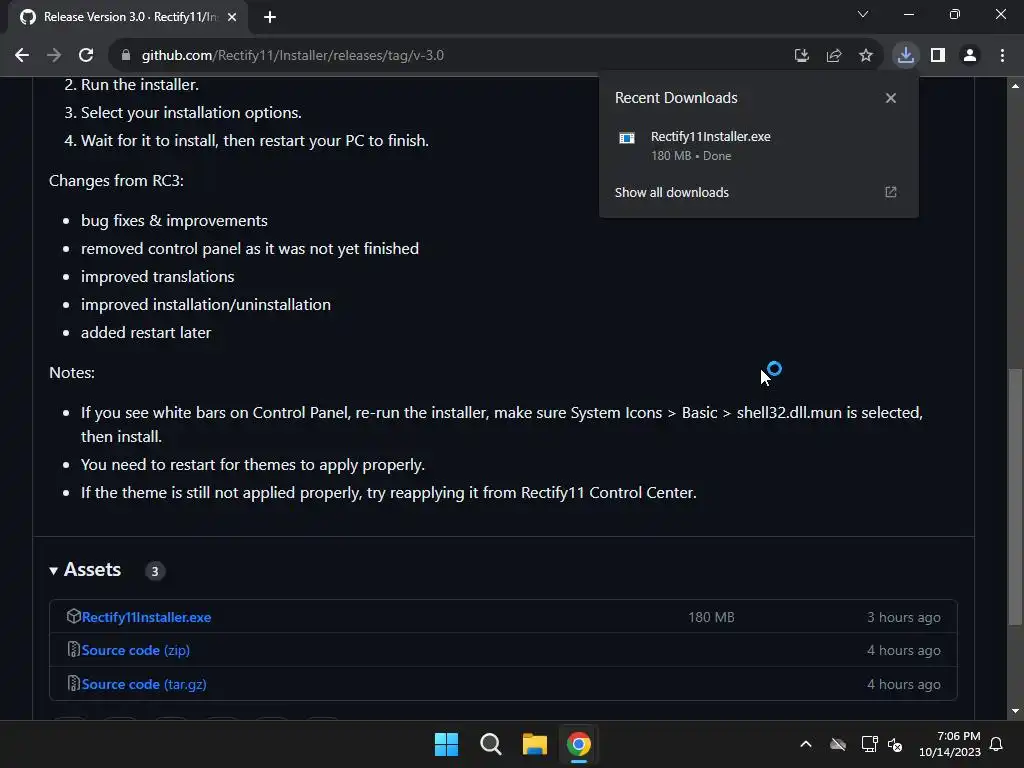The image size is (1024, 768).
Task: Open the notifications bell icon
Action: (x=997, y=744)
